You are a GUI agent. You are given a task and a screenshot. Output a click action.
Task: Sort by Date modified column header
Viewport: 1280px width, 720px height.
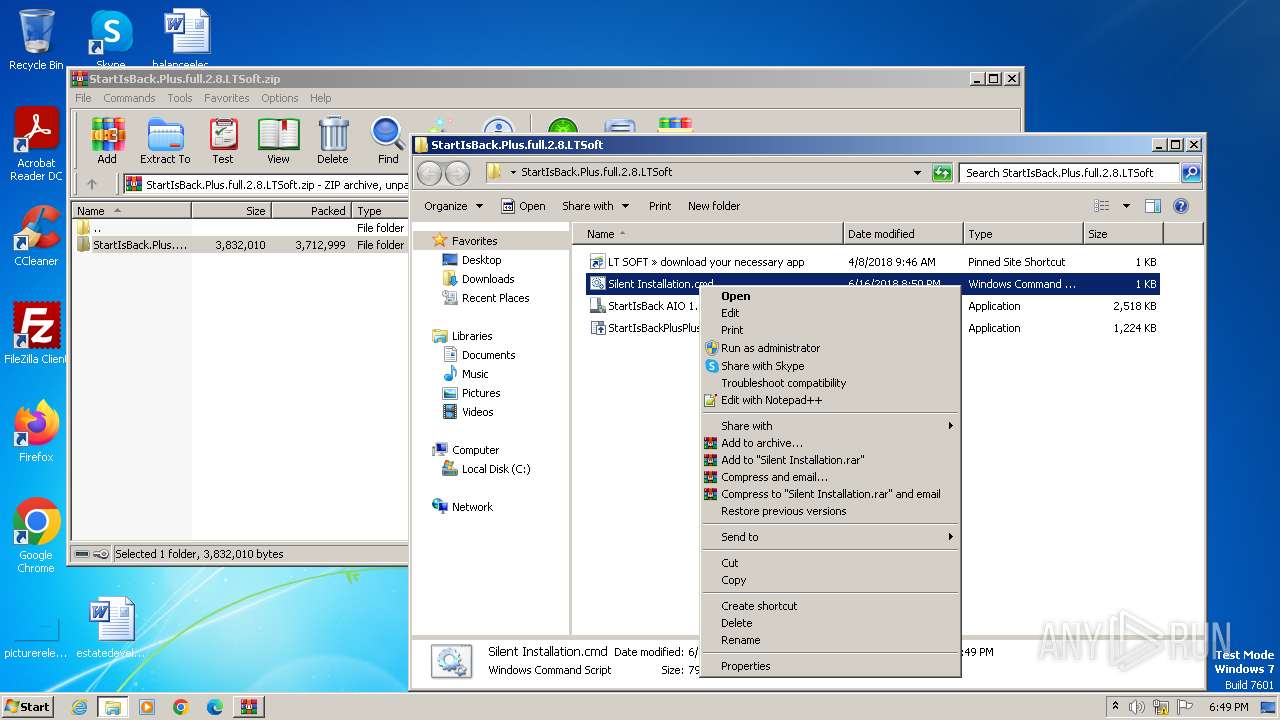pos(903,234)
